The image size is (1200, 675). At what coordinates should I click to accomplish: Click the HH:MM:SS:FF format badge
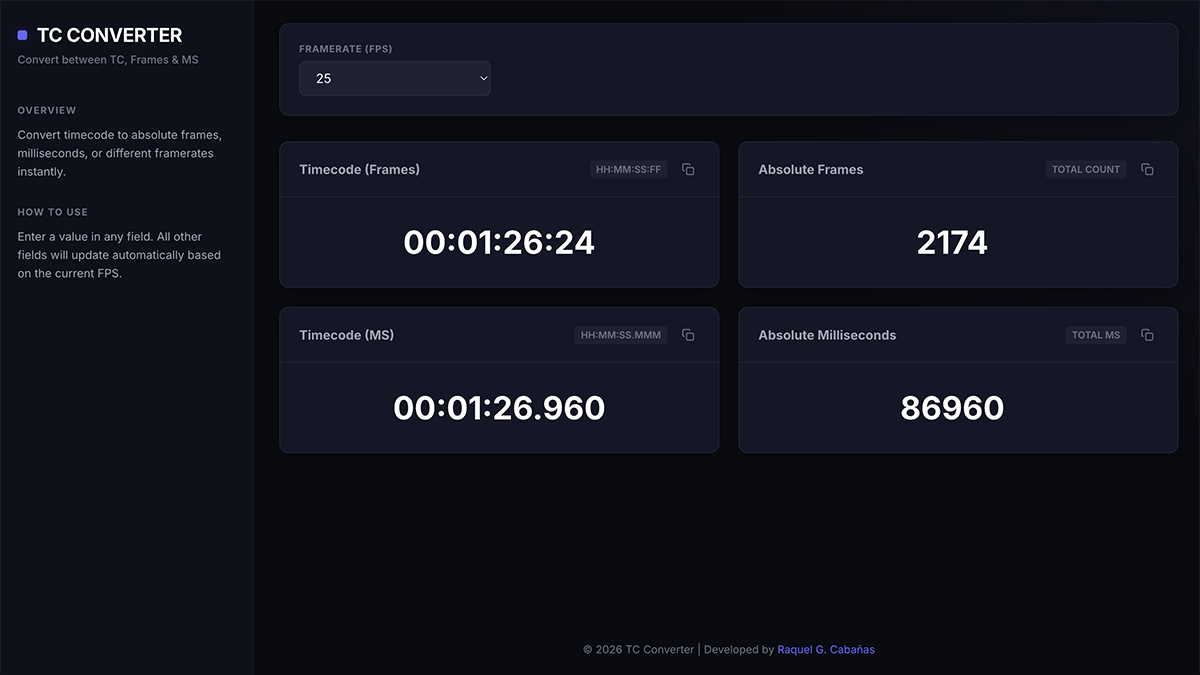tap(628, 169)
